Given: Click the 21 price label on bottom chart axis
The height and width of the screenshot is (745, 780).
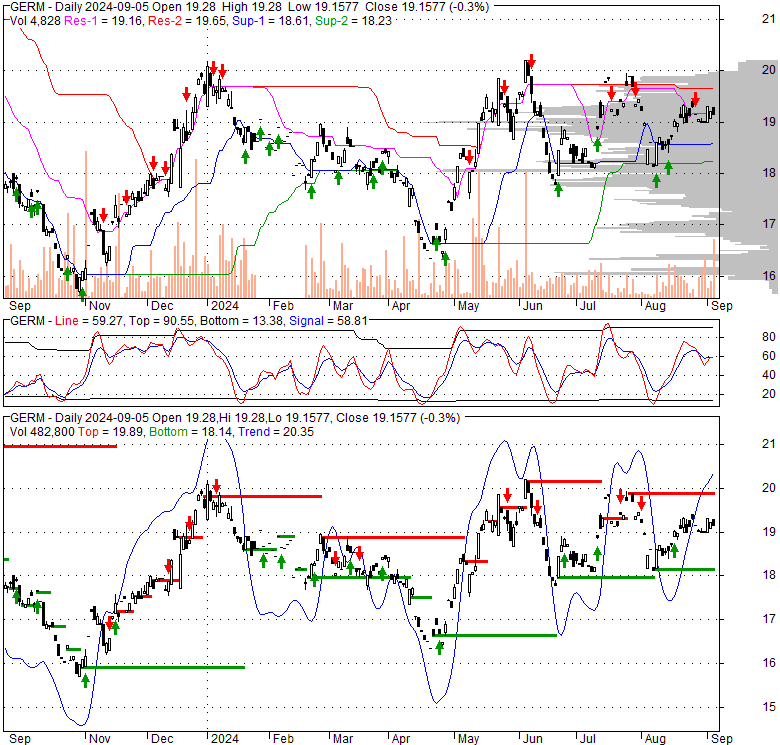Looking at the screenshot, I should [x=769, y=444].
